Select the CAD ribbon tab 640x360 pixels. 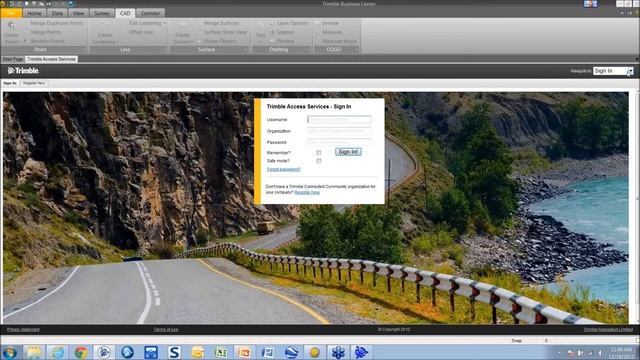pos(125,13)
